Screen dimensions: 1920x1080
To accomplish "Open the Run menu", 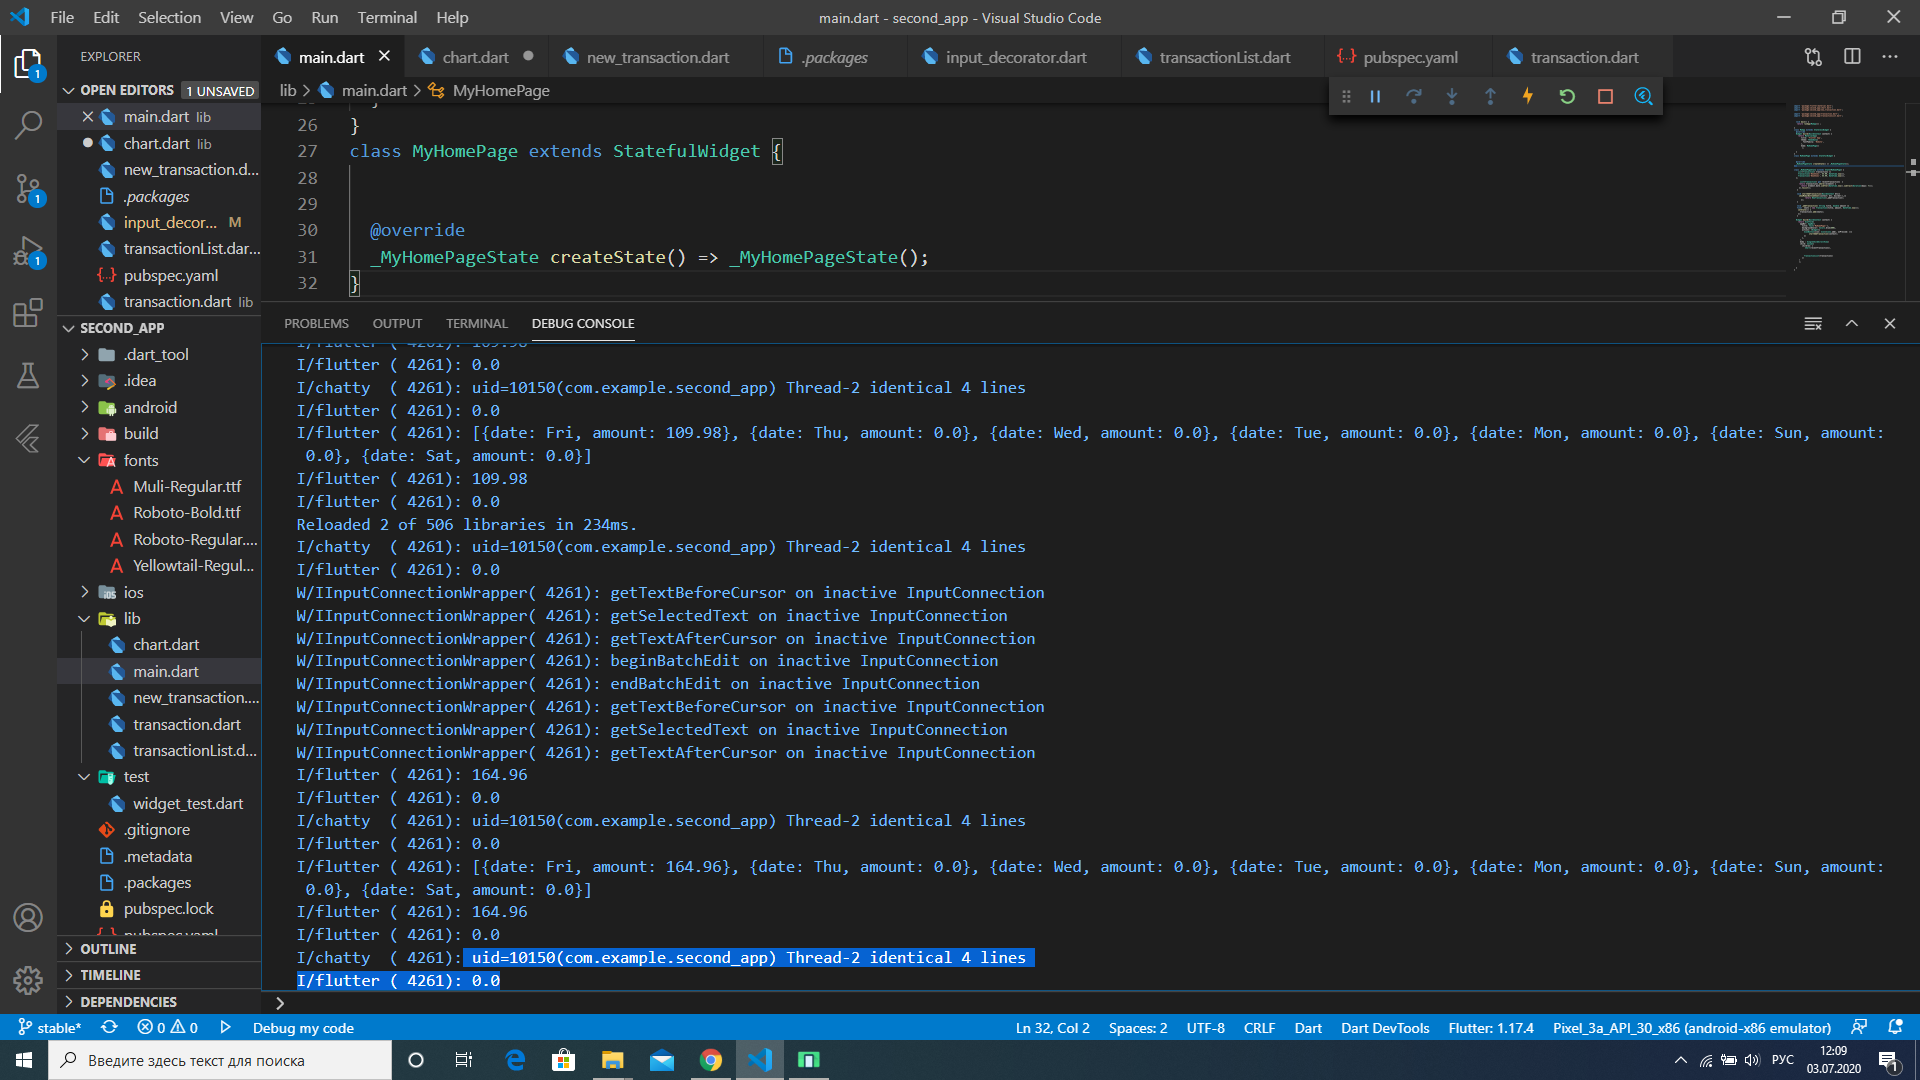I will (x=324, y=17).
